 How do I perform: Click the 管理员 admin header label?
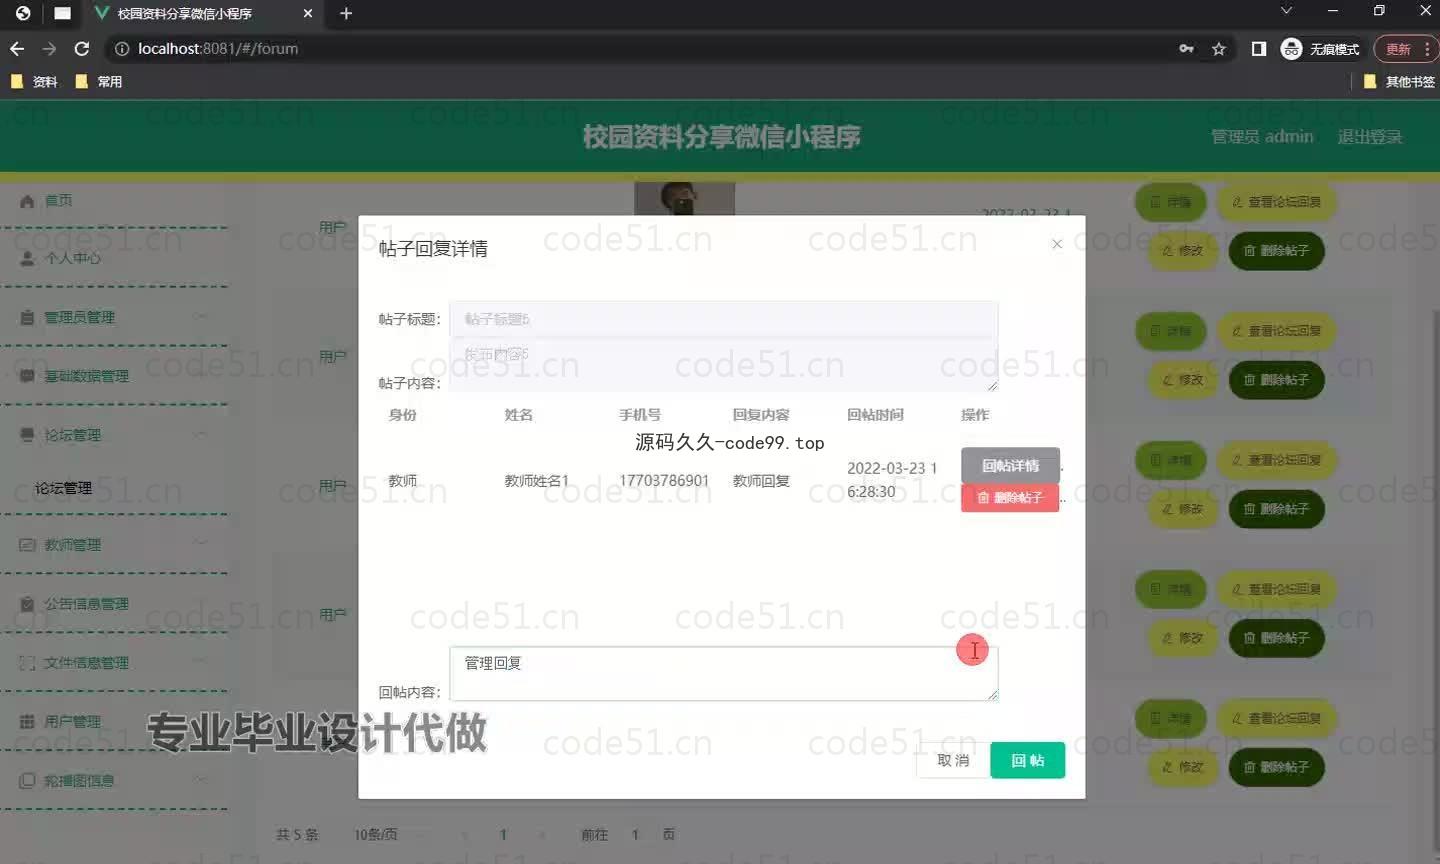(1262, 136)
